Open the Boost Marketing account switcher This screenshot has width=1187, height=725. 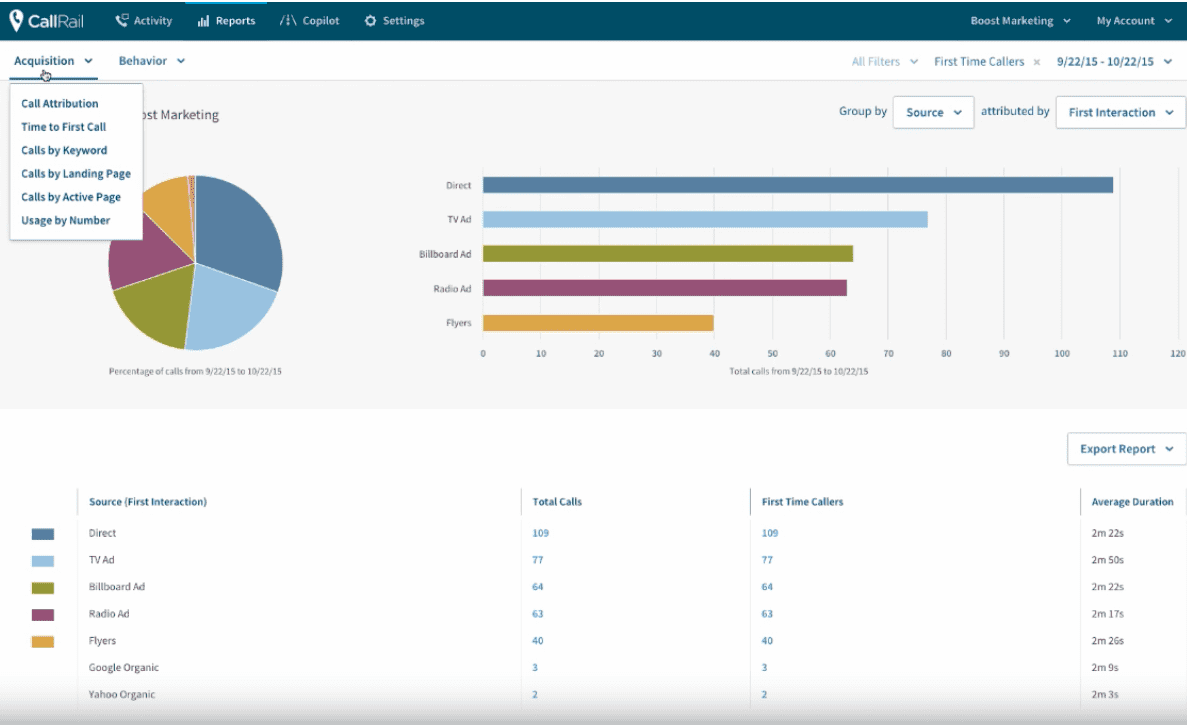[x=1020, y=20]
